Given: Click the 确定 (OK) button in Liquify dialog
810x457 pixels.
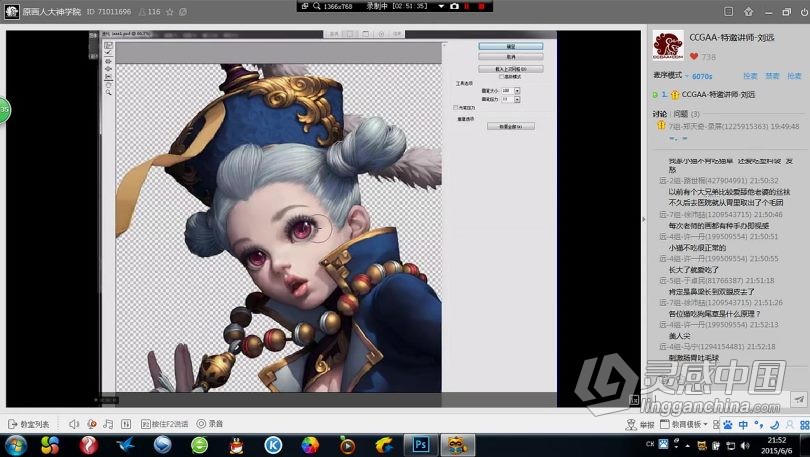Looking at the screenshot, I should (x=510, y=46).
